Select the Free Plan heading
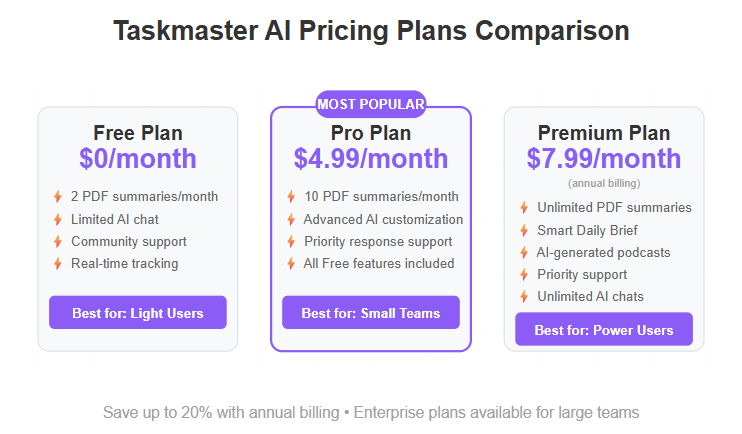742x434 pixels. point(138,133)
